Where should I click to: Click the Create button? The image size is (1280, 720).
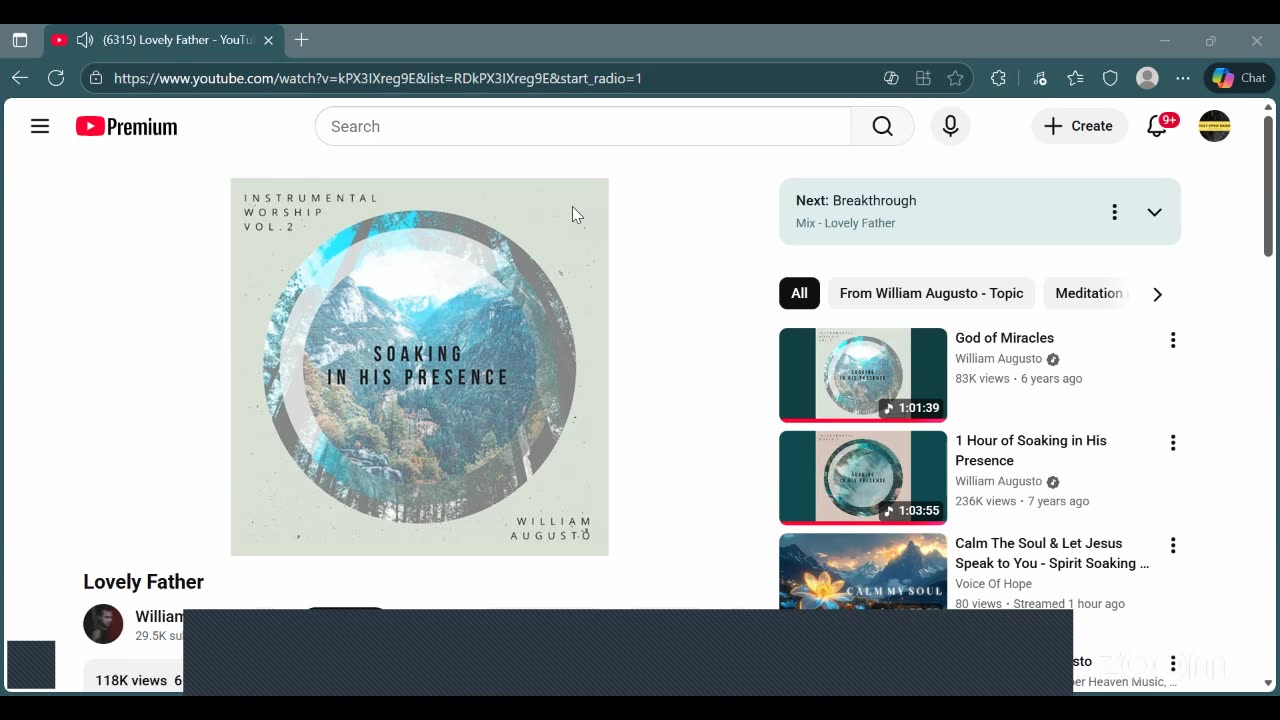1079,126
